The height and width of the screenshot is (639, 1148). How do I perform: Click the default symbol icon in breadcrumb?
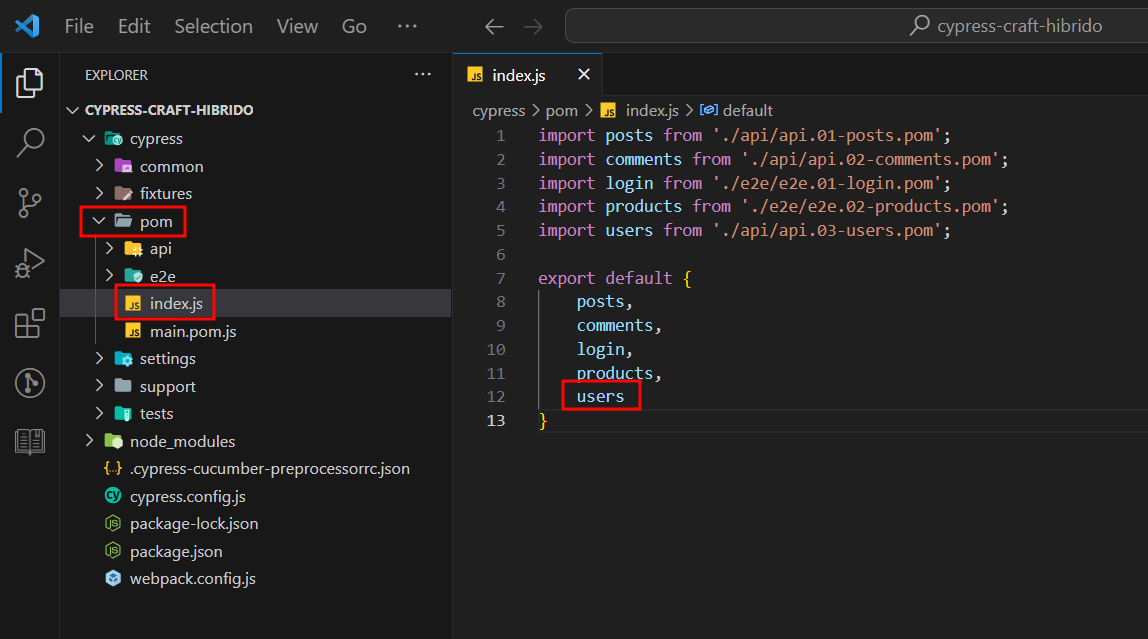tap(708, 110)
